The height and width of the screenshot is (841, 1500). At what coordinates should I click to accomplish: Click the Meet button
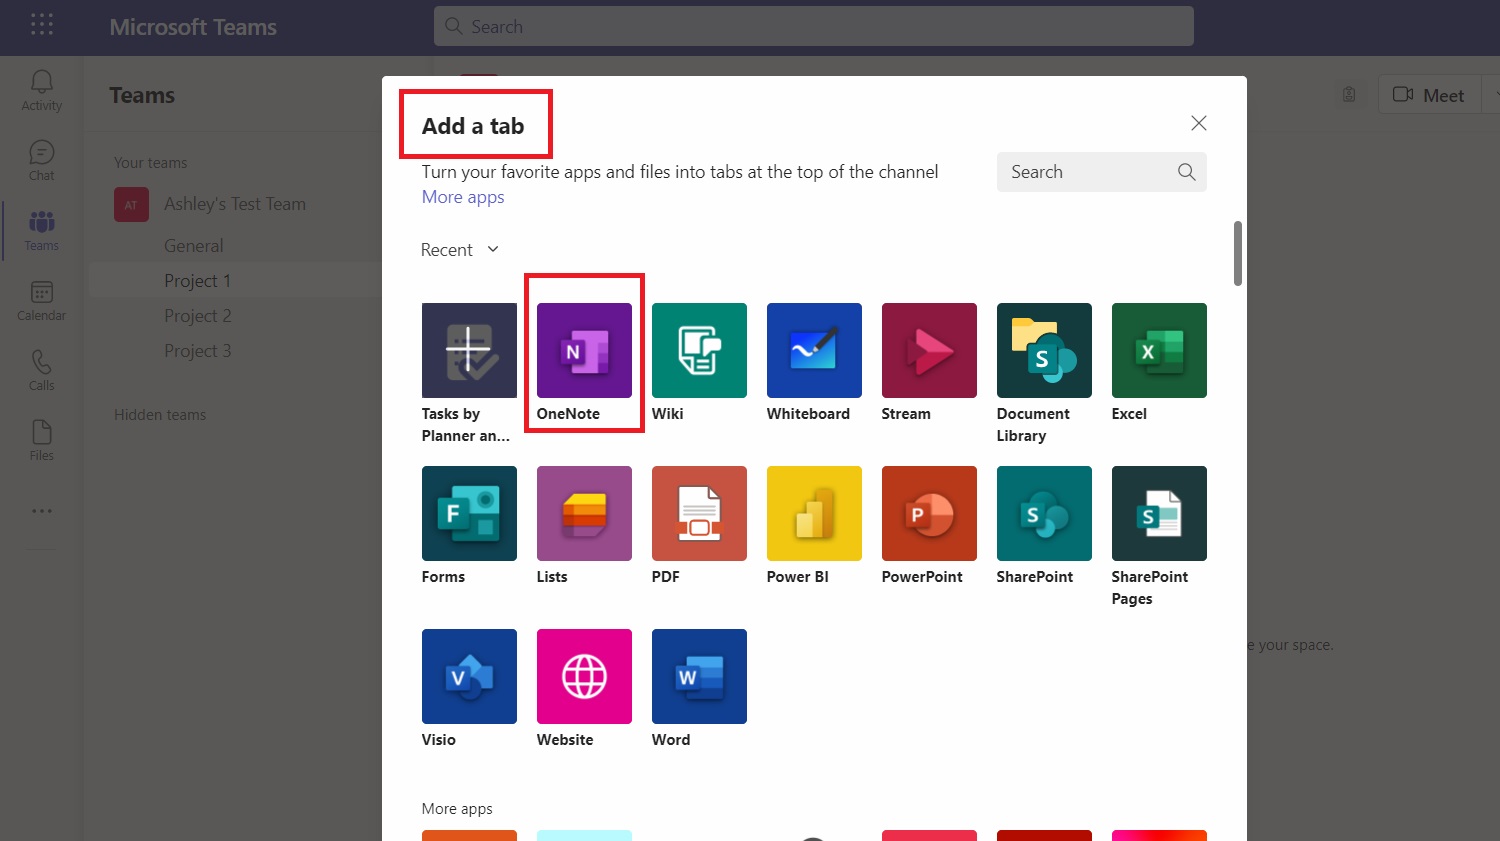(1429, 95)
